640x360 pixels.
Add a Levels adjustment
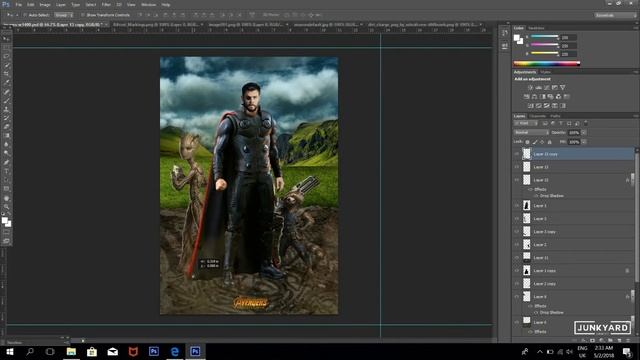coord(538,87)
